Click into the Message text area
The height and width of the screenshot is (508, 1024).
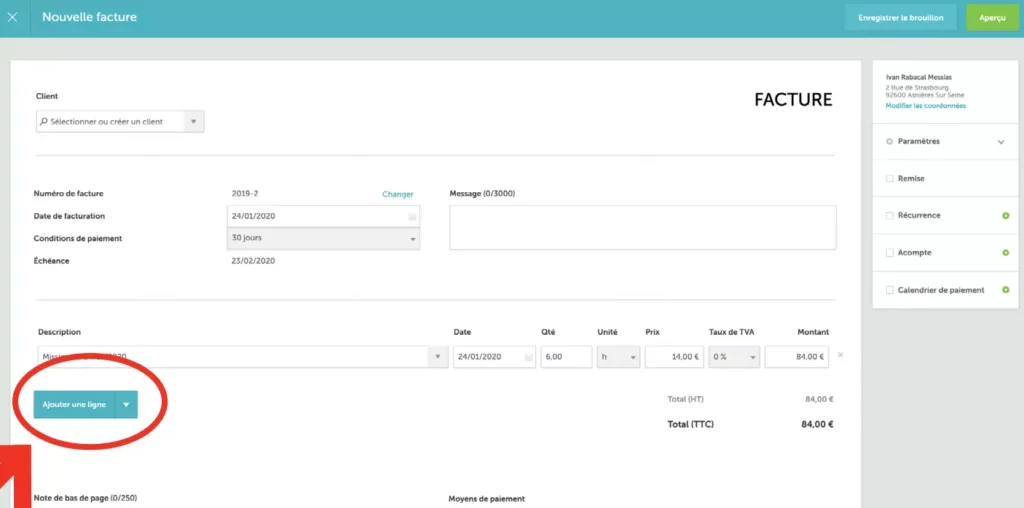[642, 227]
